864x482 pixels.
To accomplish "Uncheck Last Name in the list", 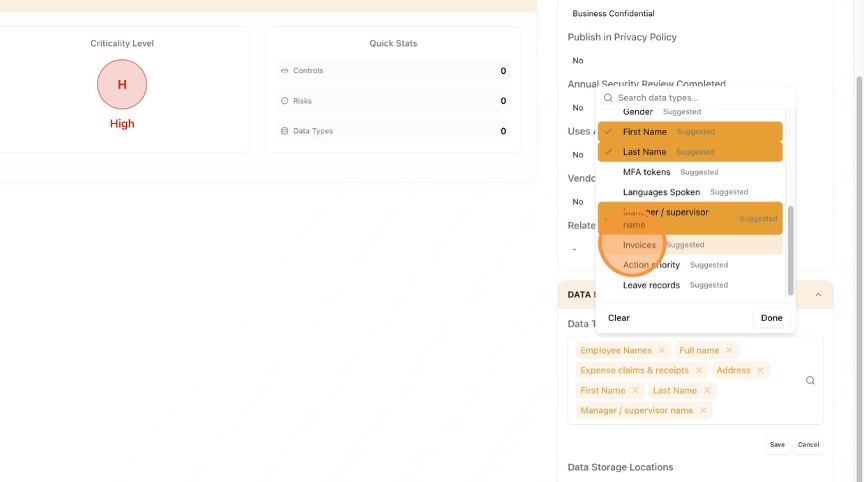I will 689,152.
